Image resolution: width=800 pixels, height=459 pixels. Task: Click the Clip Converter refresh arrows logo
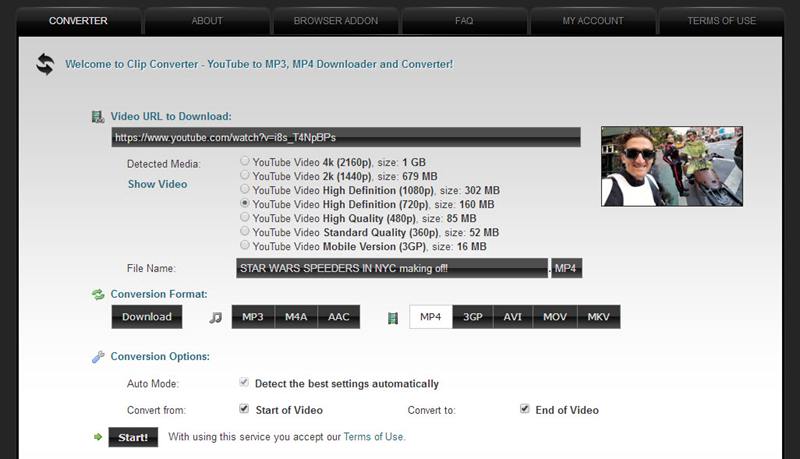pyautogui.click(x=45, y=64)
